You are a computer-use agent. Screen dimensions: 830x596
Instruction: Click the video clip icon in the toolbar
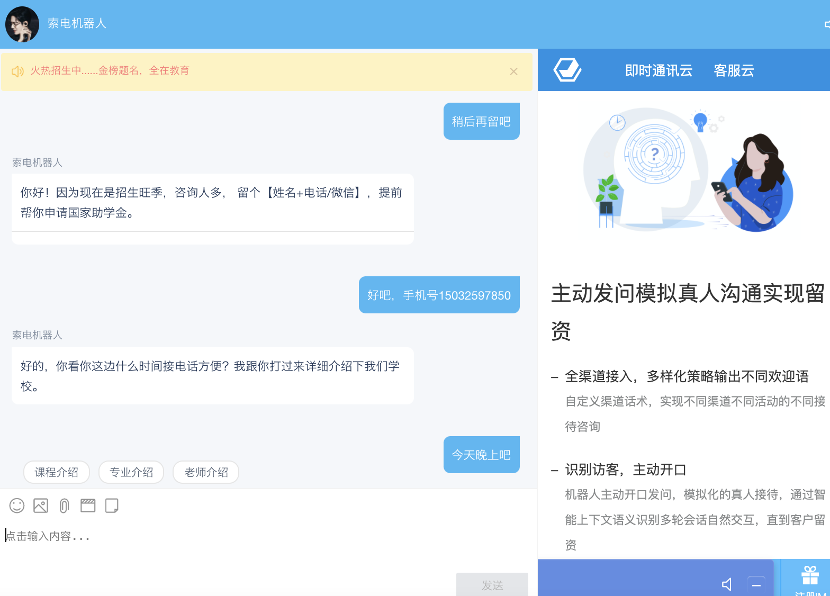88,506
